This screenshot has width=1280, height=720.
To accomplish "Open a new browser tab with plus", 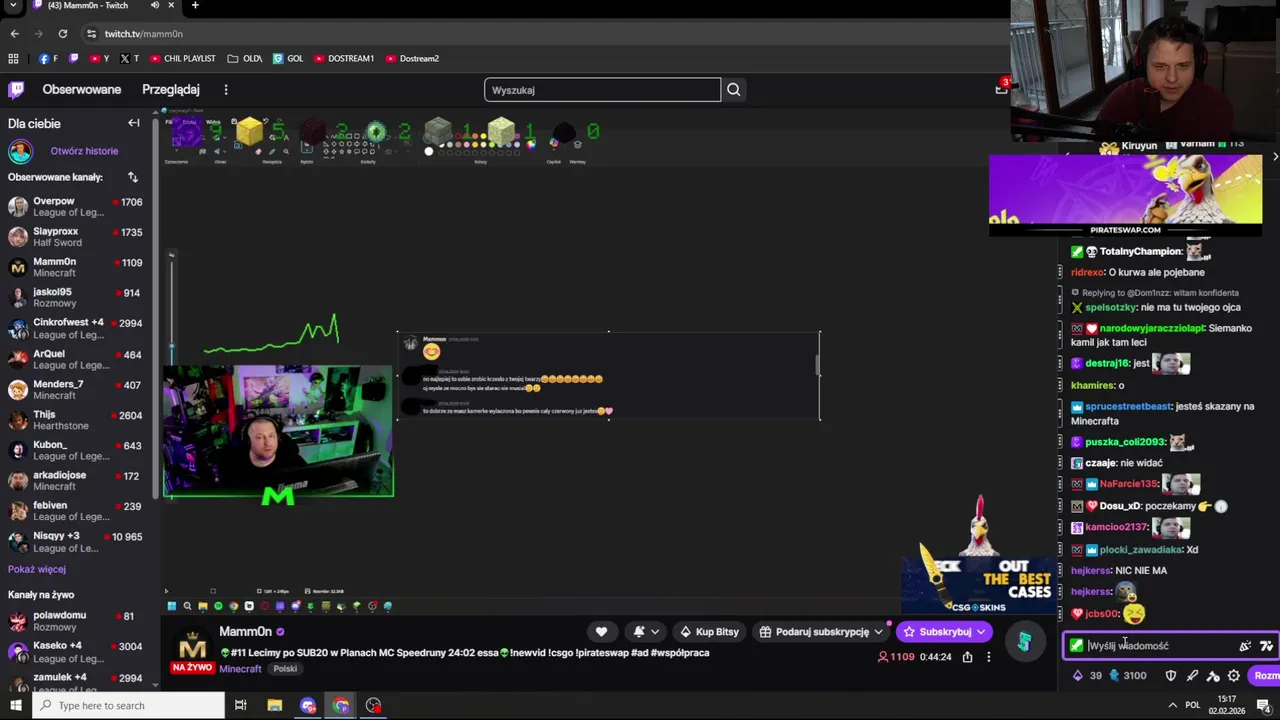I will coord(195,6).
